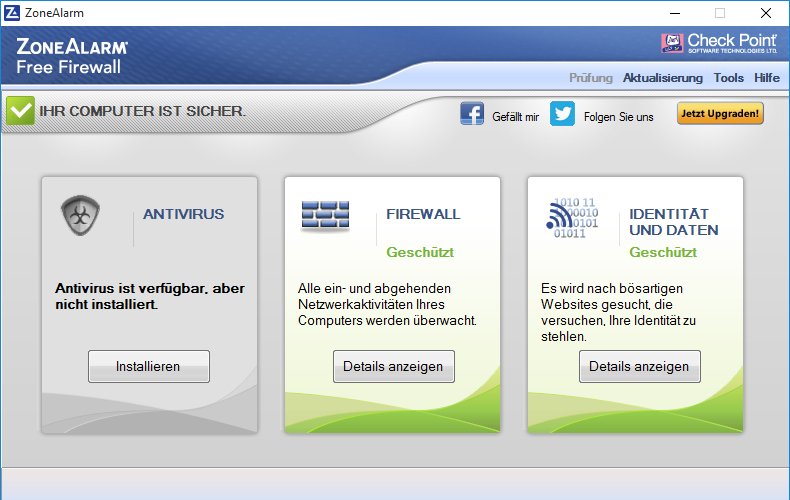The width and height of the screenshot is (790, 500).
Task: Click the Identity and Data binary icon
Action: pyautogui.click(x=572, y=218)
